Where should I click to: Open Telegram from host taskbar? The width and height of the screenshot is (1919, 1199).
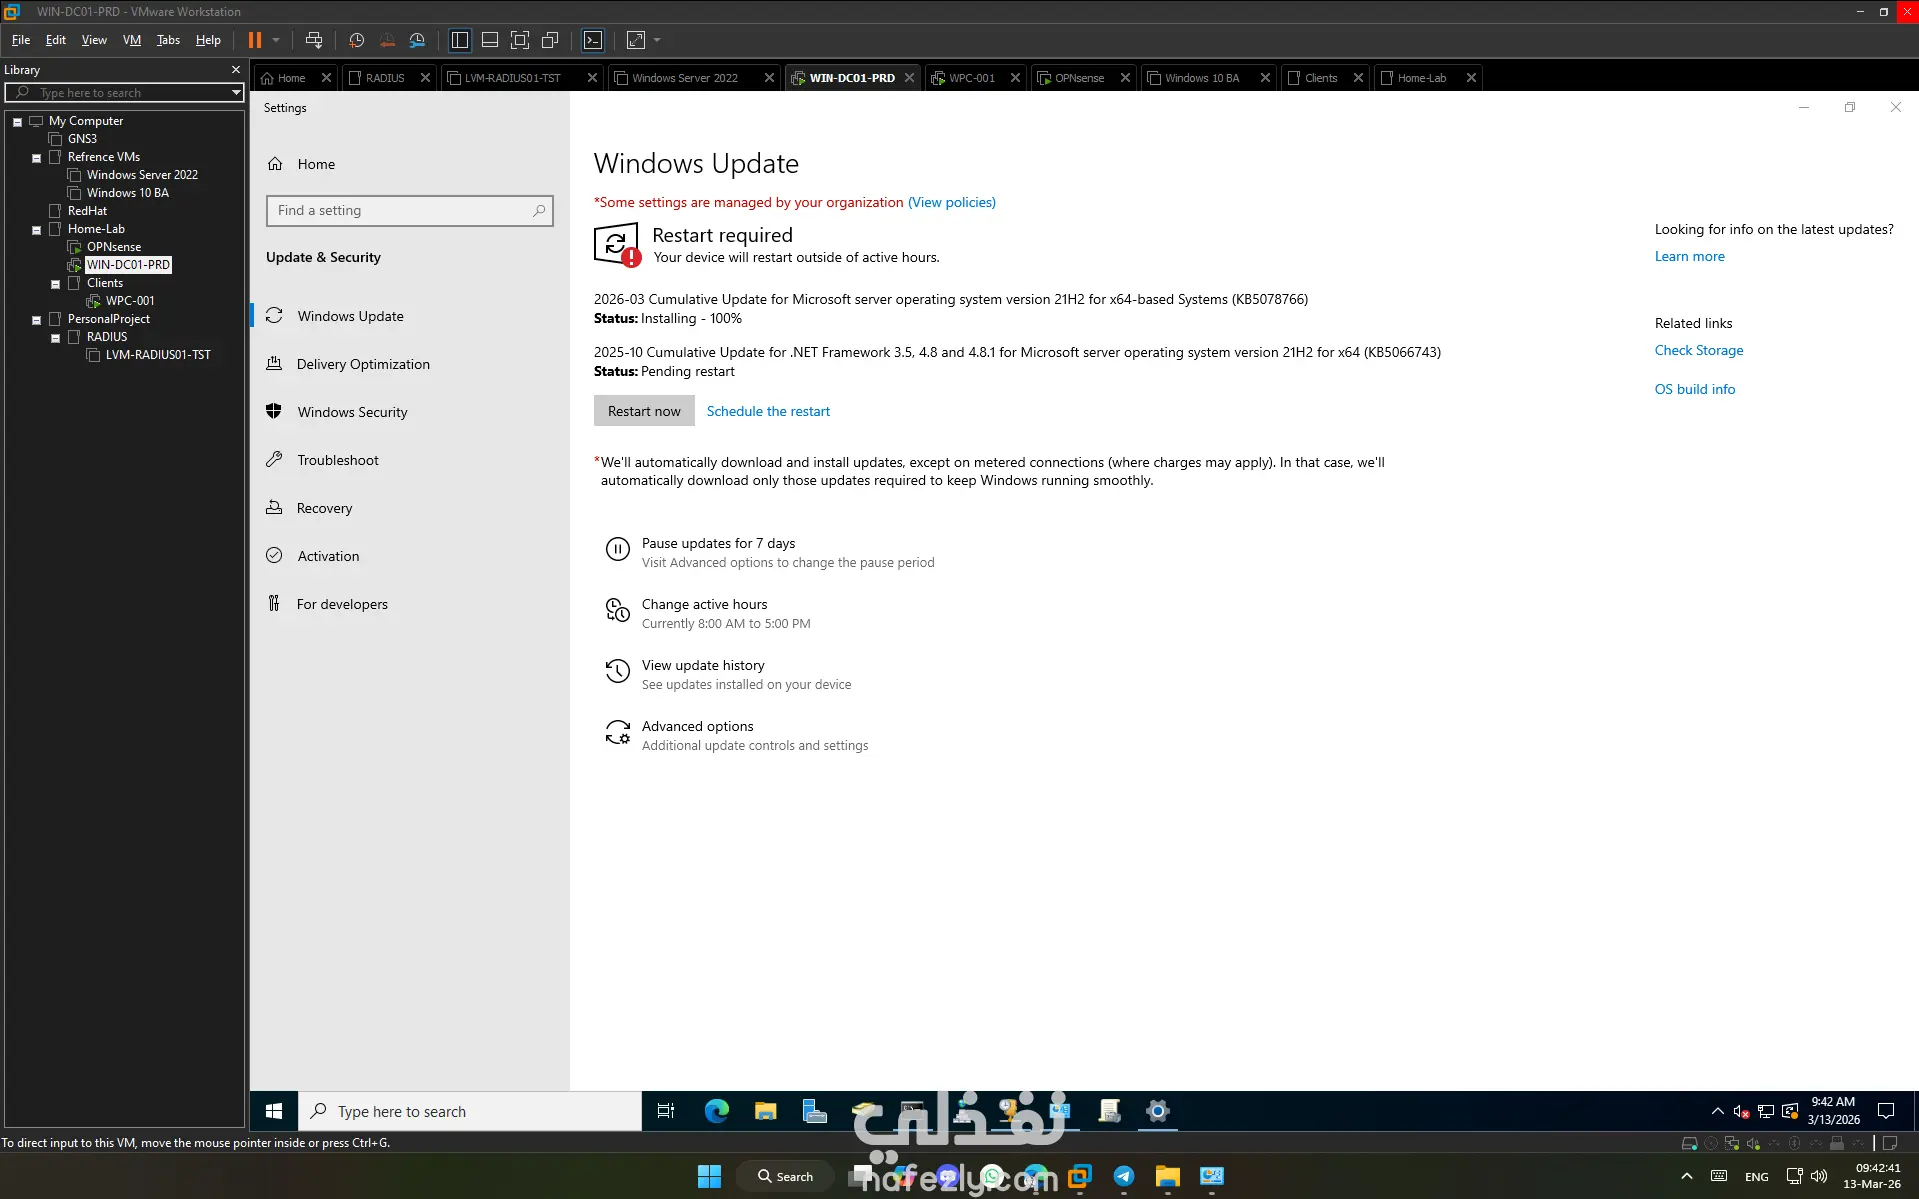(1124, 1176)
